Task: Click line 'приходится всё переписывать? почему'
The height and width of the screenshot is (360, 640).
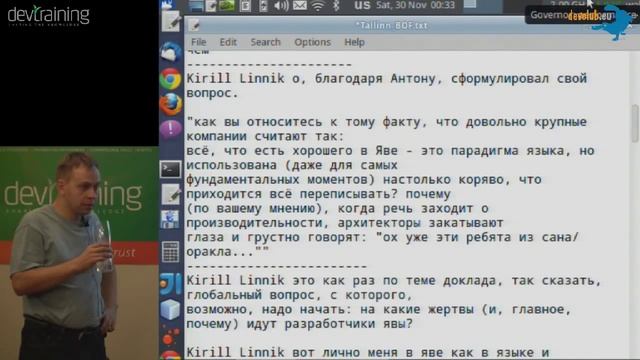Action: point(318,194)
